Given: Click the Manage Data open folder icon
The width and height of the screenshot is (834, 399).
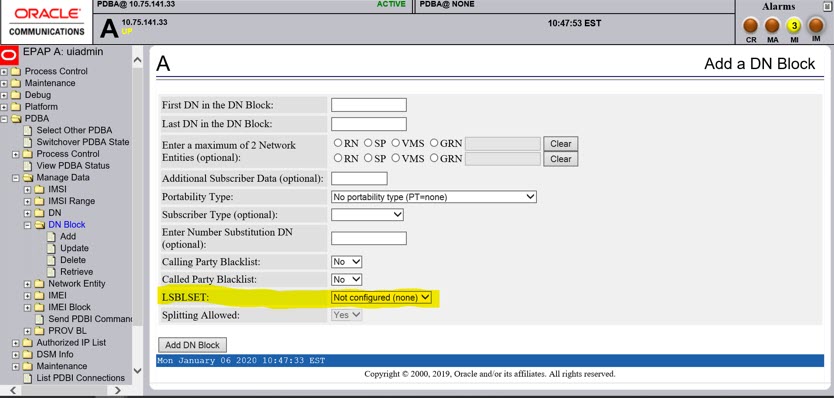Looking at the screenshot, I should 28,178.
